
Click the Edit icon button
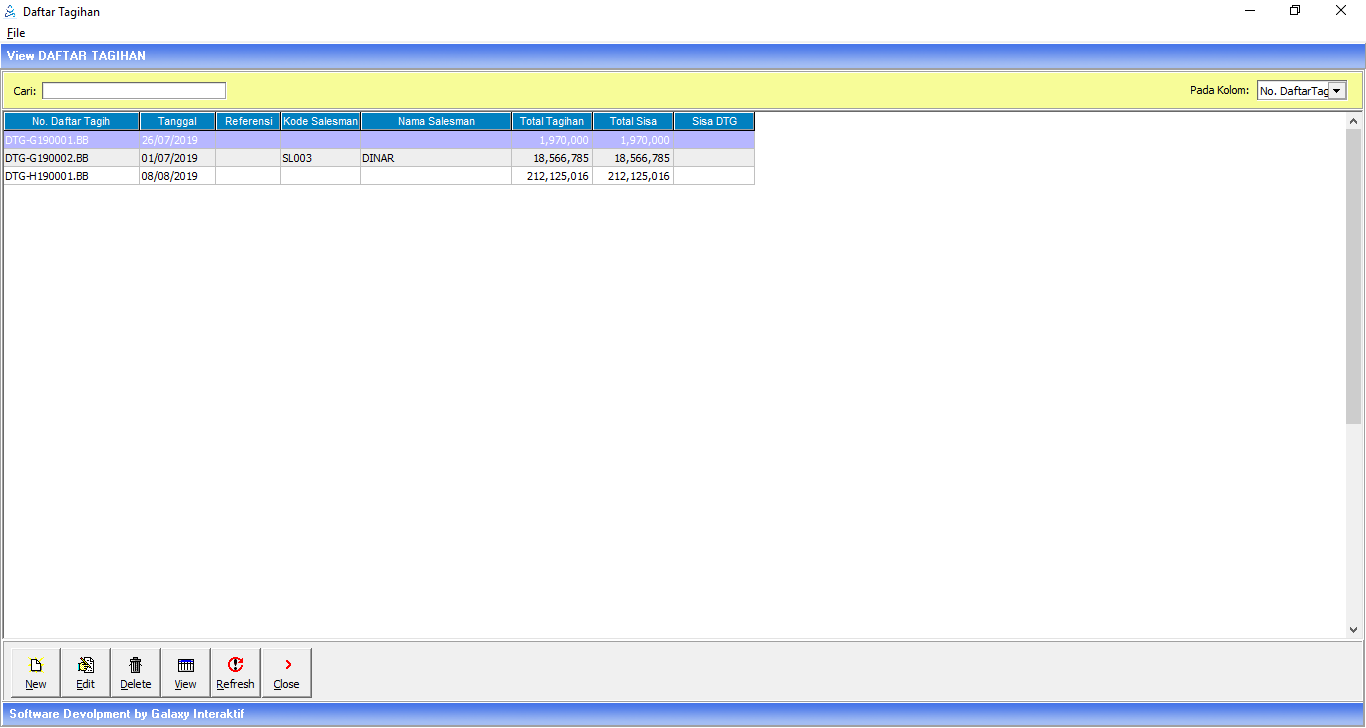(86, 672)
